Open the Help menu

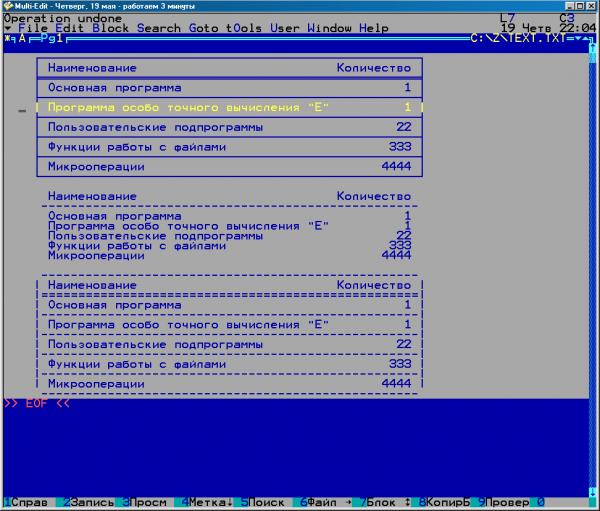(374, 28)
